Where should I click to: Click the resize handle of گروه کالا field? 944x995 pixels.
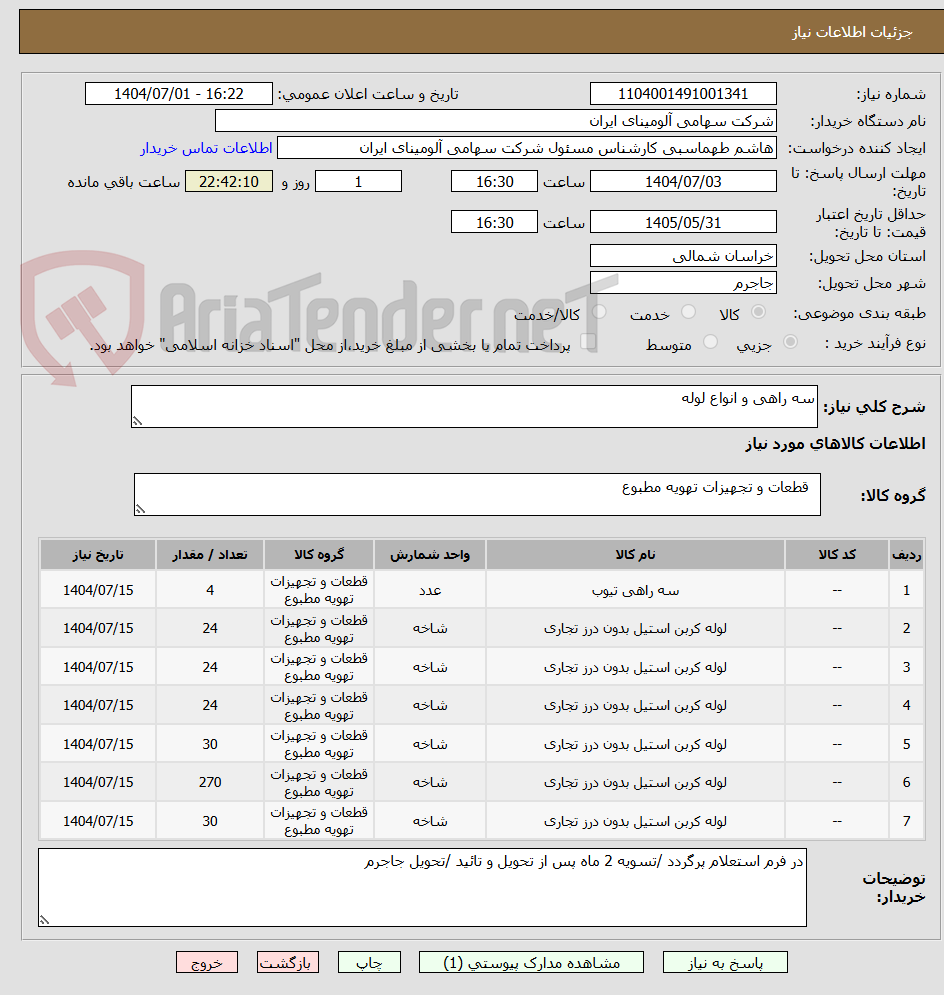142,510
